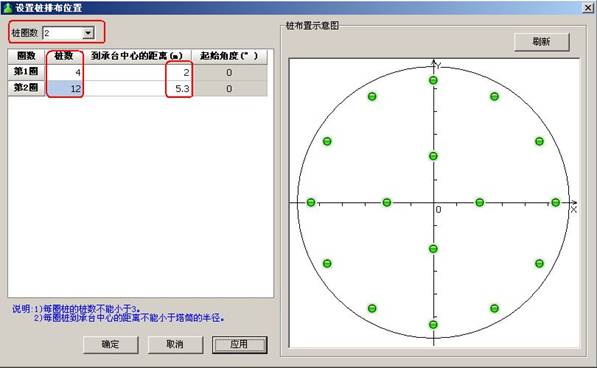Image resolution: width=597 pixels, height=368 pixels.
Task: Select pile count cell showing 4
Action: point(64,72)
